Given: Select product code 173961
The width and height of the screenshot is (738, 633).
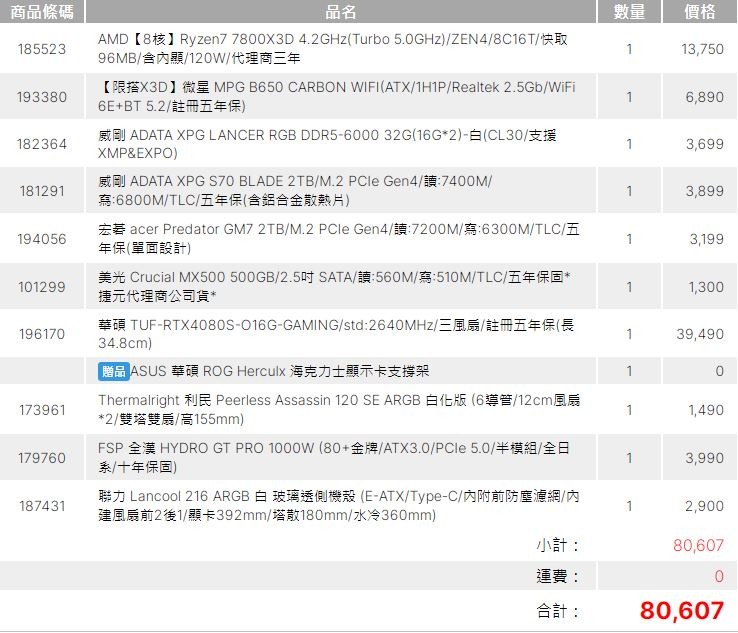Looking at the screenshot, I should pos(42,410).
